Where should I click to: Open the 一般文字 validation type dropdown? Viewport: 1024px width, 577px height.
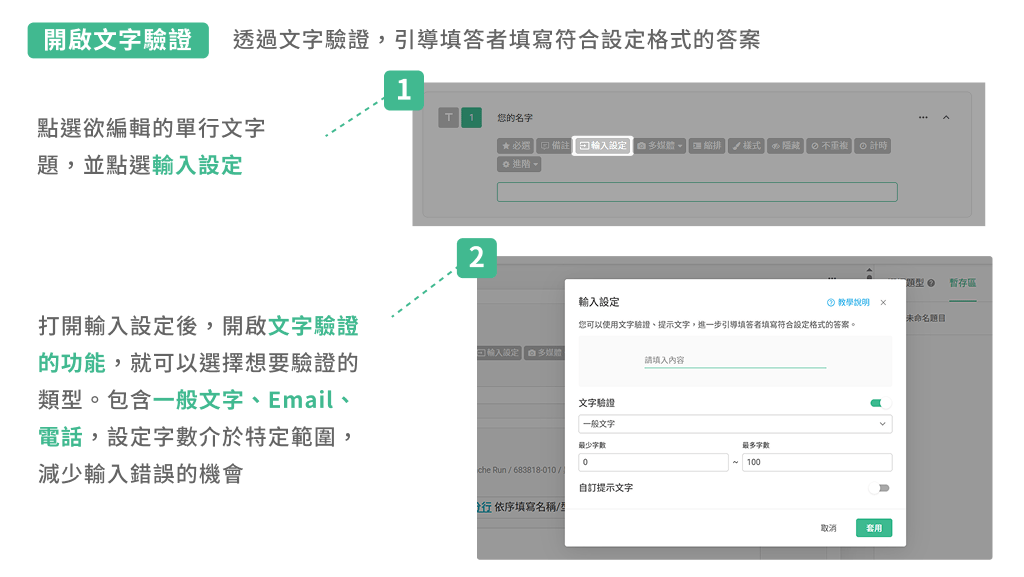[735, 424]
